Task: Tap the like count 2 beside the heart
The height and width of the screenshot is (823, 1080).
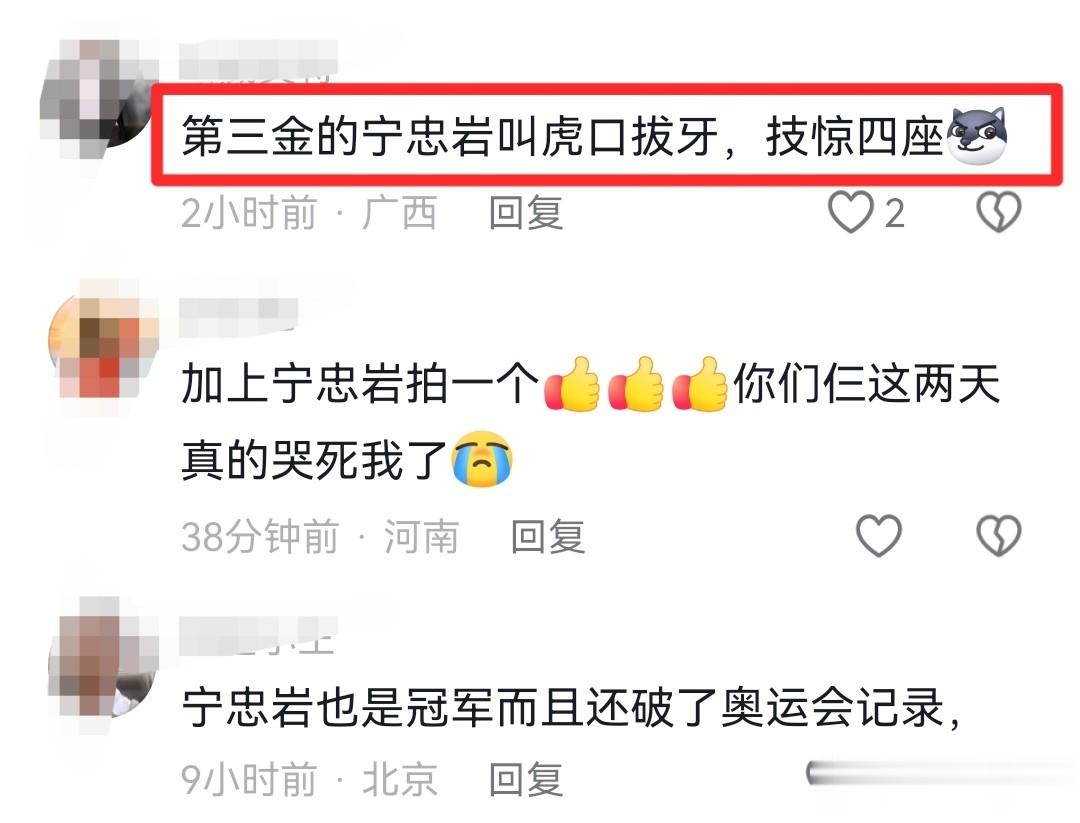Action: point(894,213)
